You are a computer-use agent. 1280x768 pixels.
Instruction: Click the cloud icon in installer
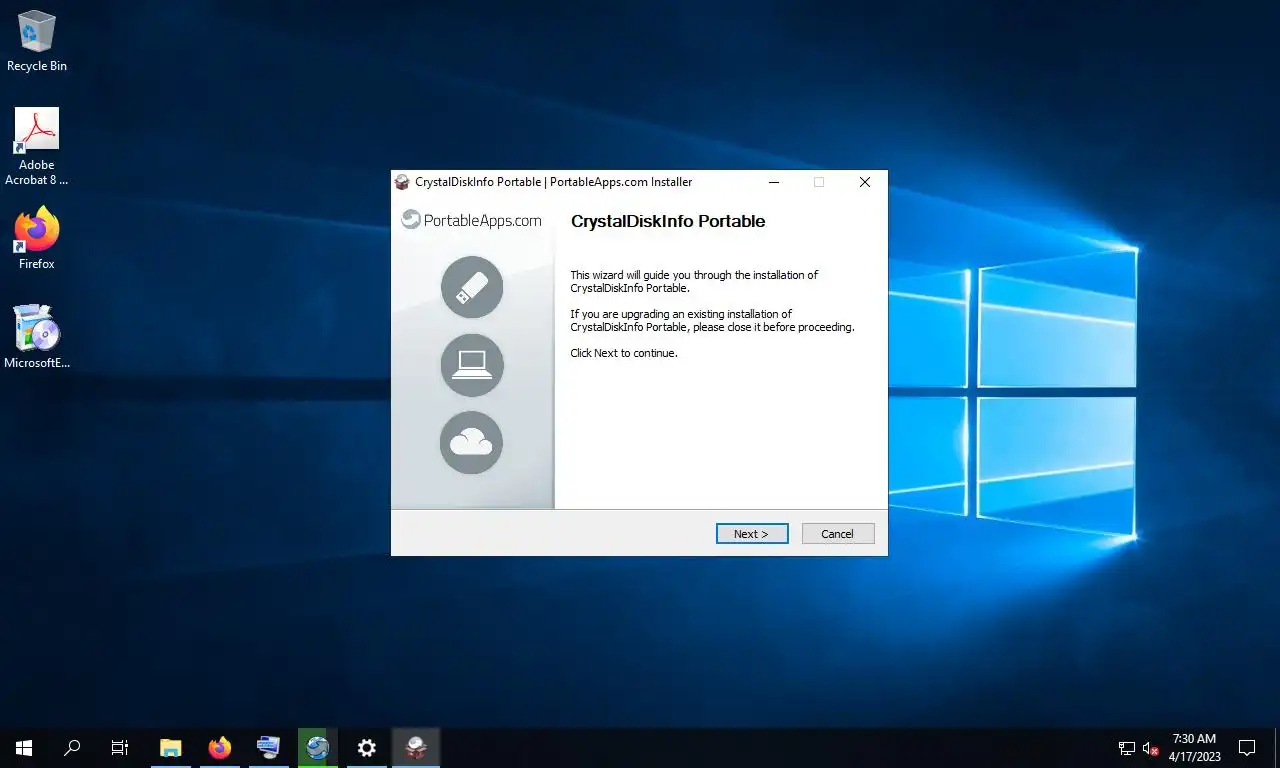(x=472, y=442)
